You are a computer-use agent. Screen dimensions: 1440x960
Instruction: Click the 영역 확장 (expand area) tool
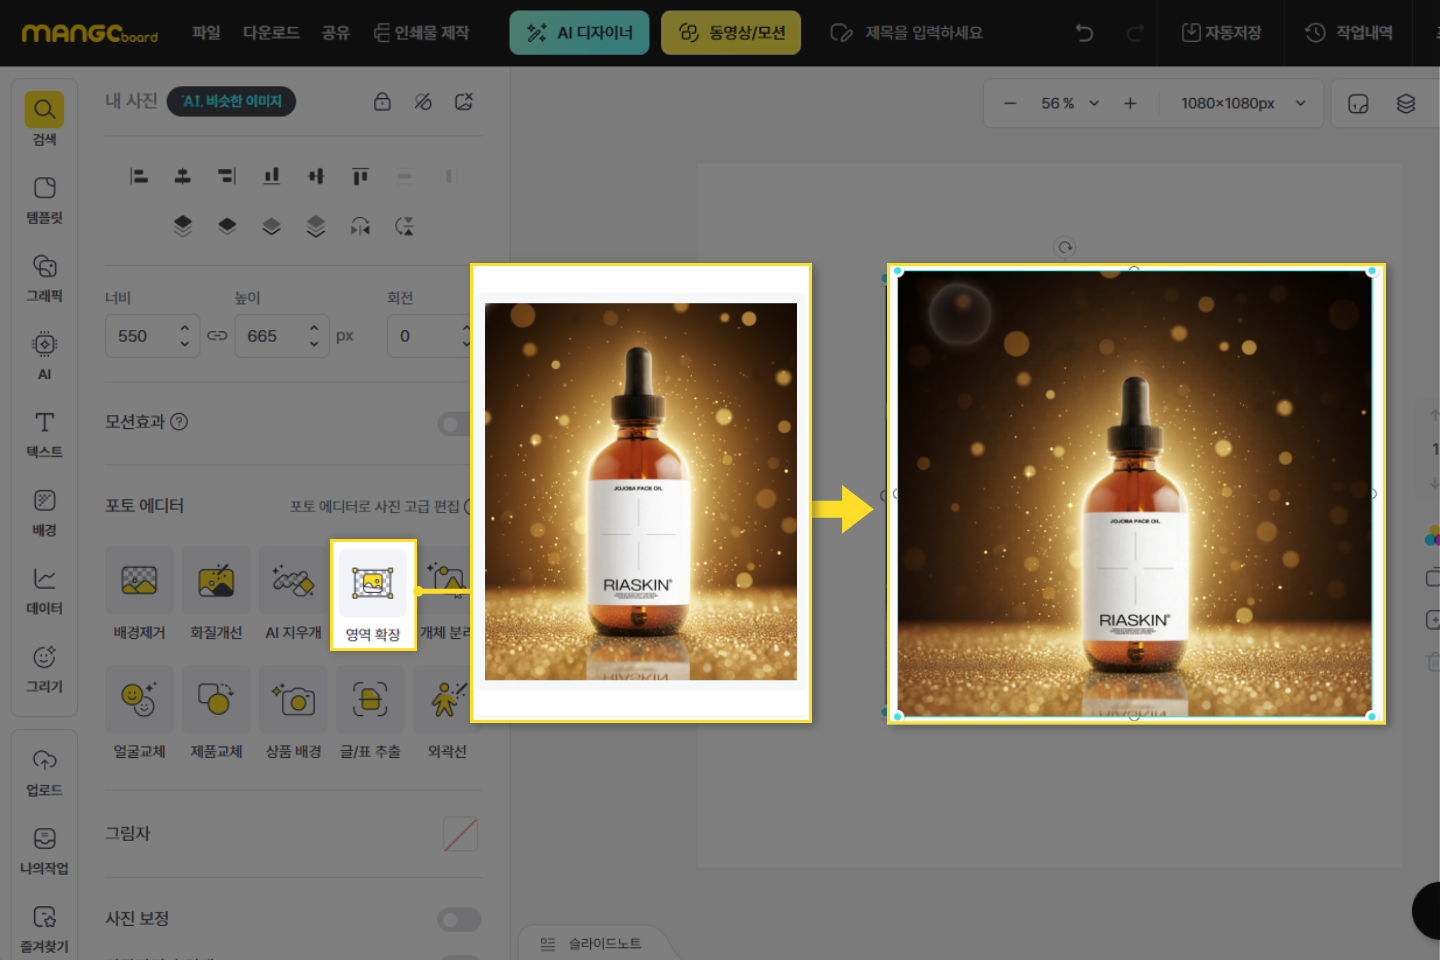coord(372,594)
